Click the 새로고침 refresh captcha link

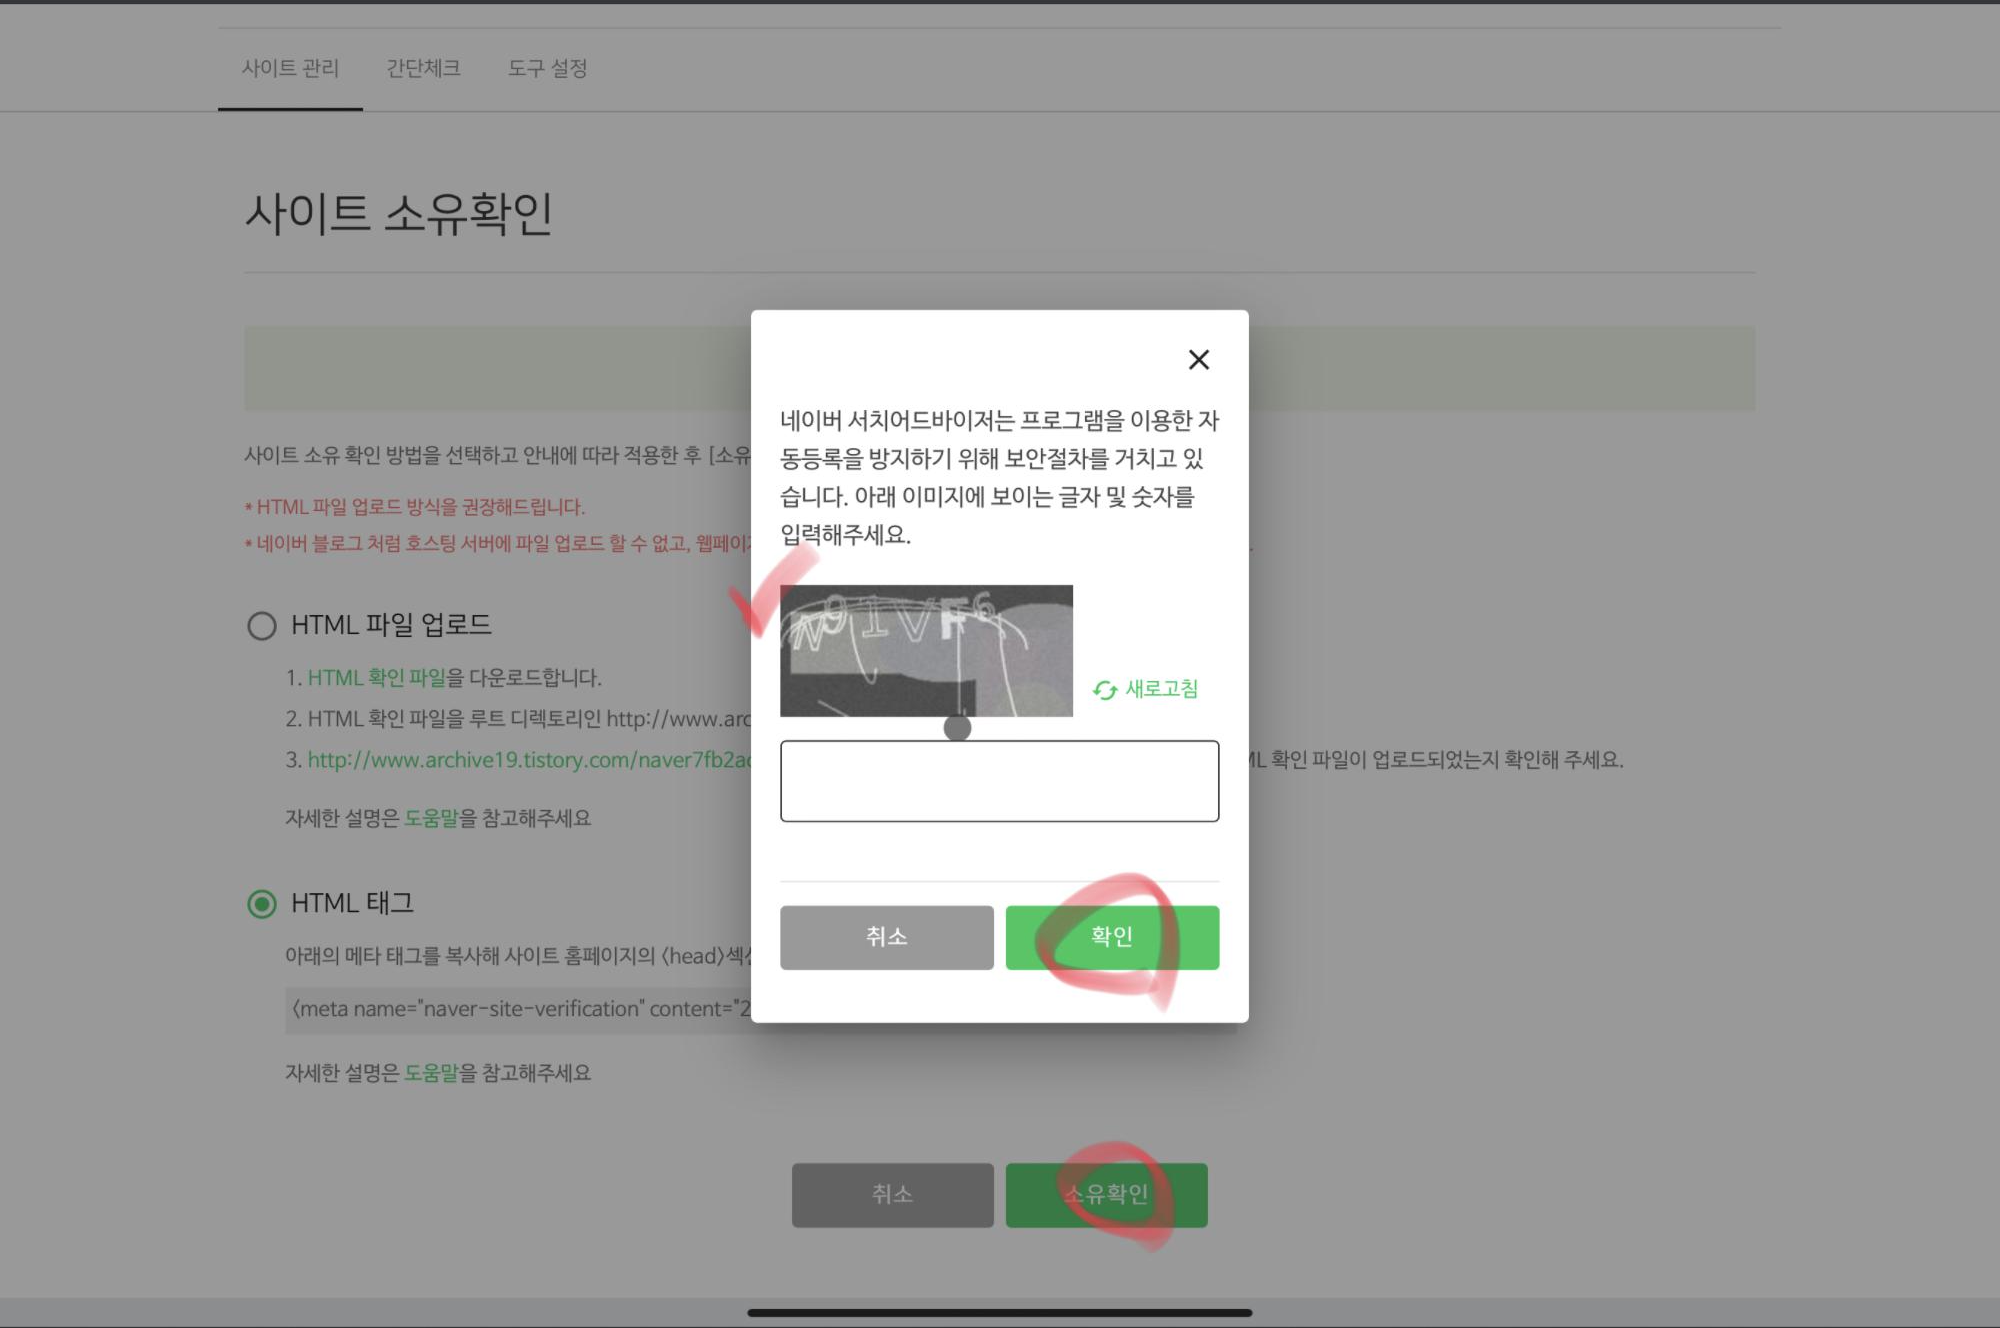pyautogui.click(x=1161, y=689)
